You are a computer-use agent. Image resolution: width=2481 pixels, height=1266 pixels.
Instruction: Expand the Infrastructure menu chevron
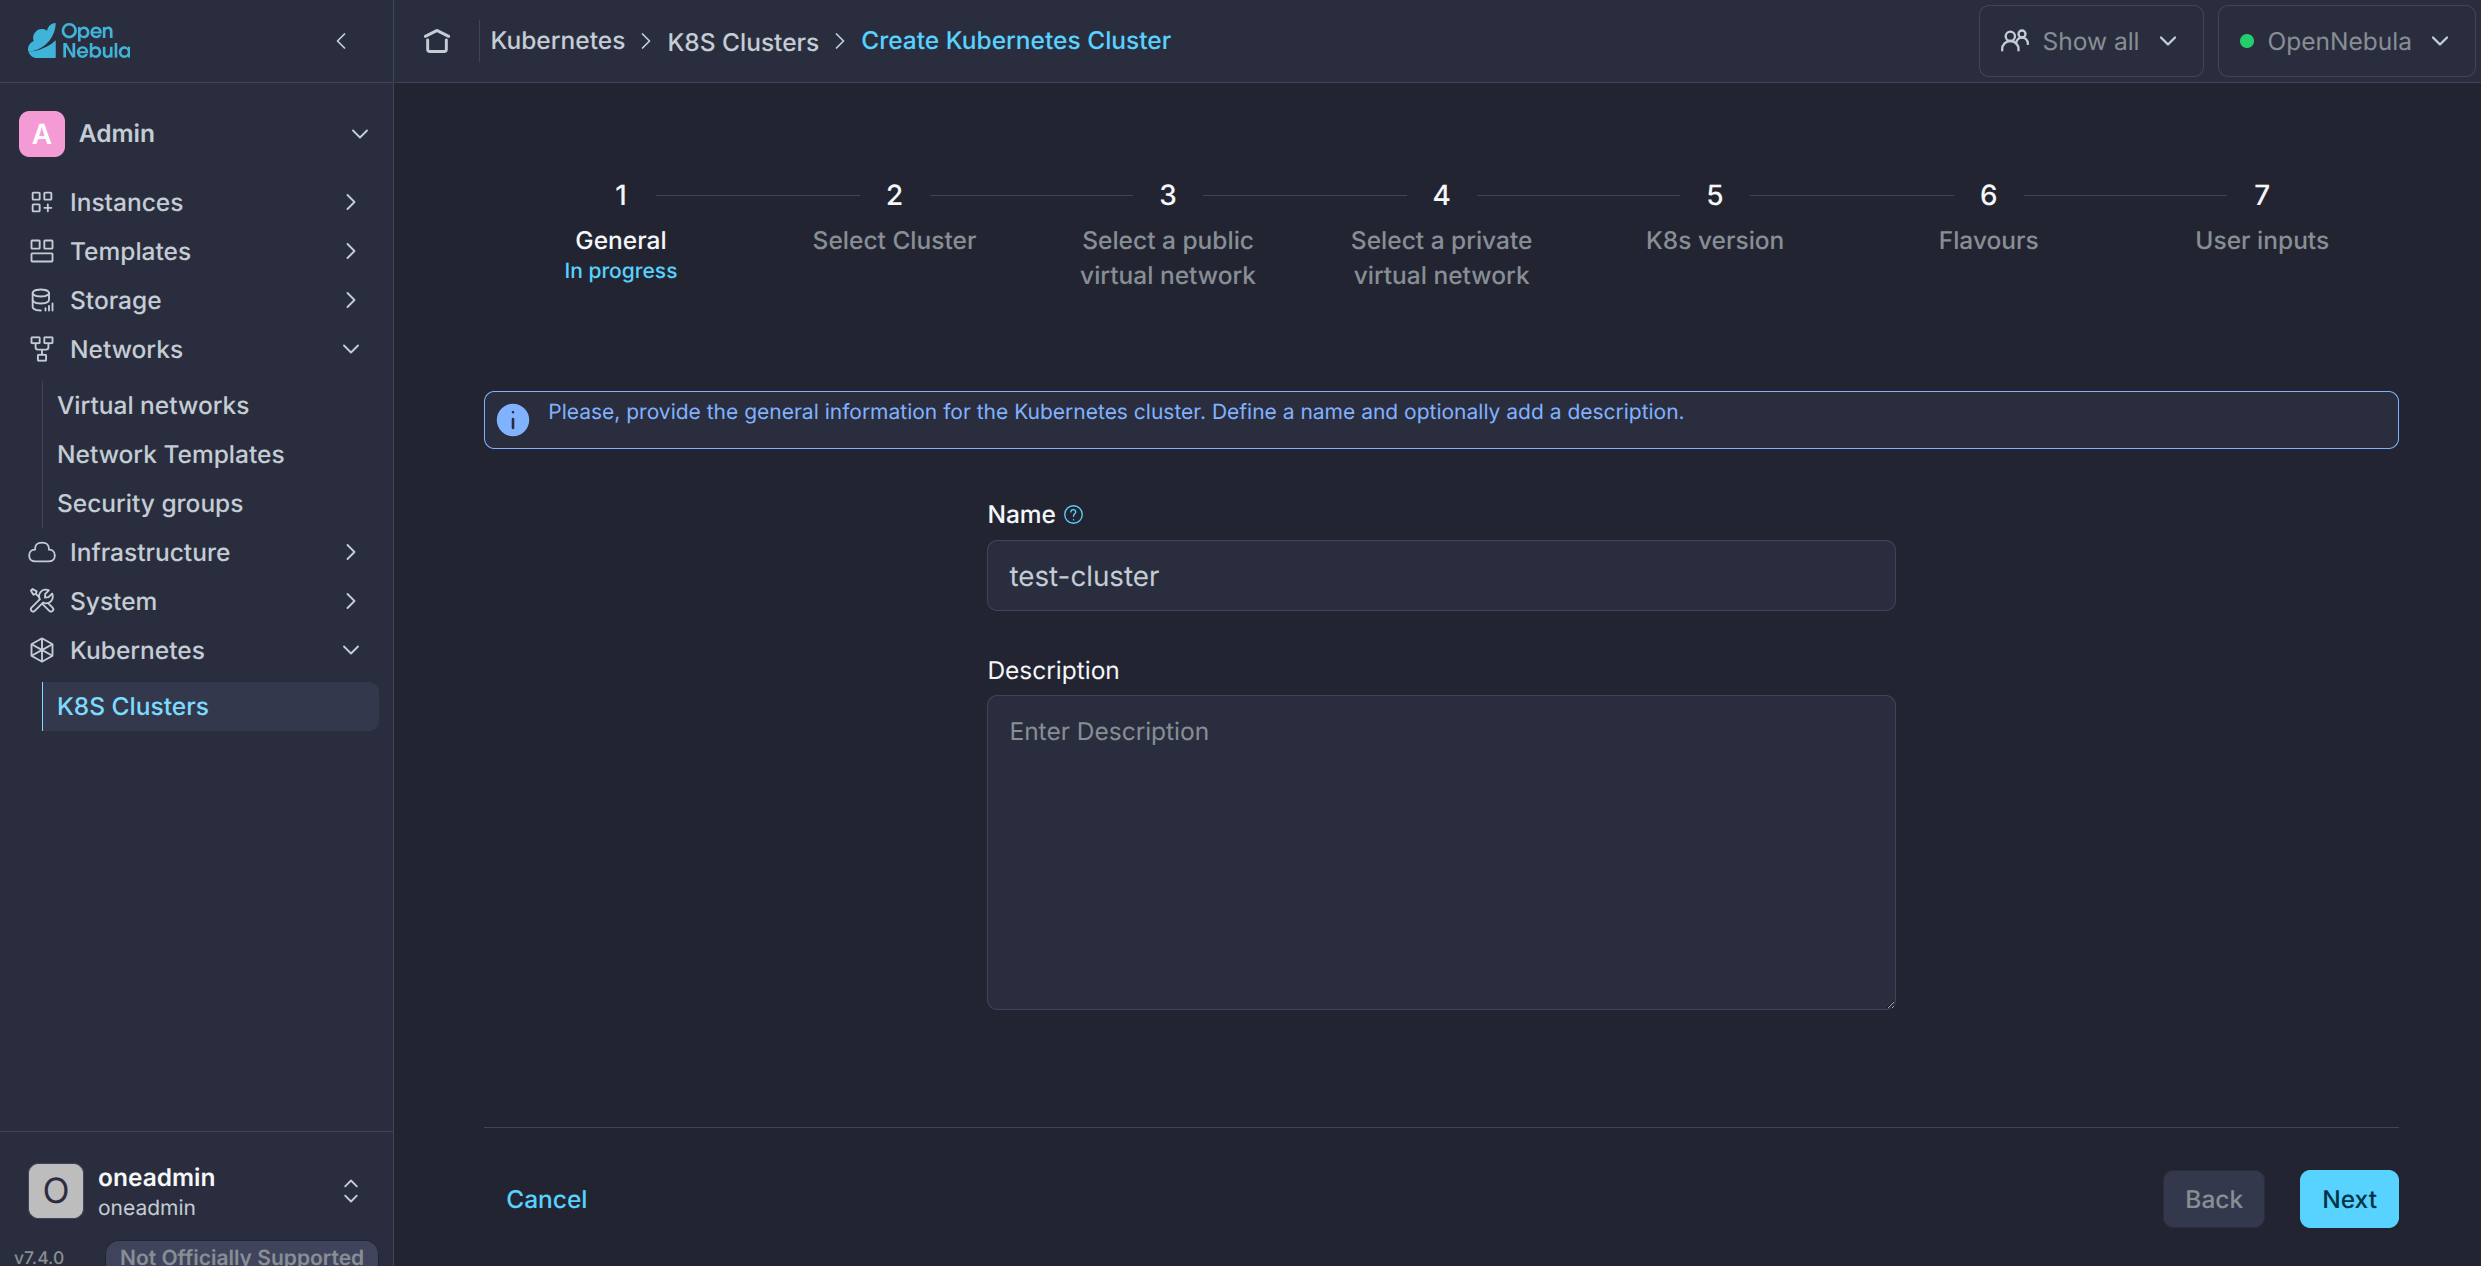pos(351,552)
